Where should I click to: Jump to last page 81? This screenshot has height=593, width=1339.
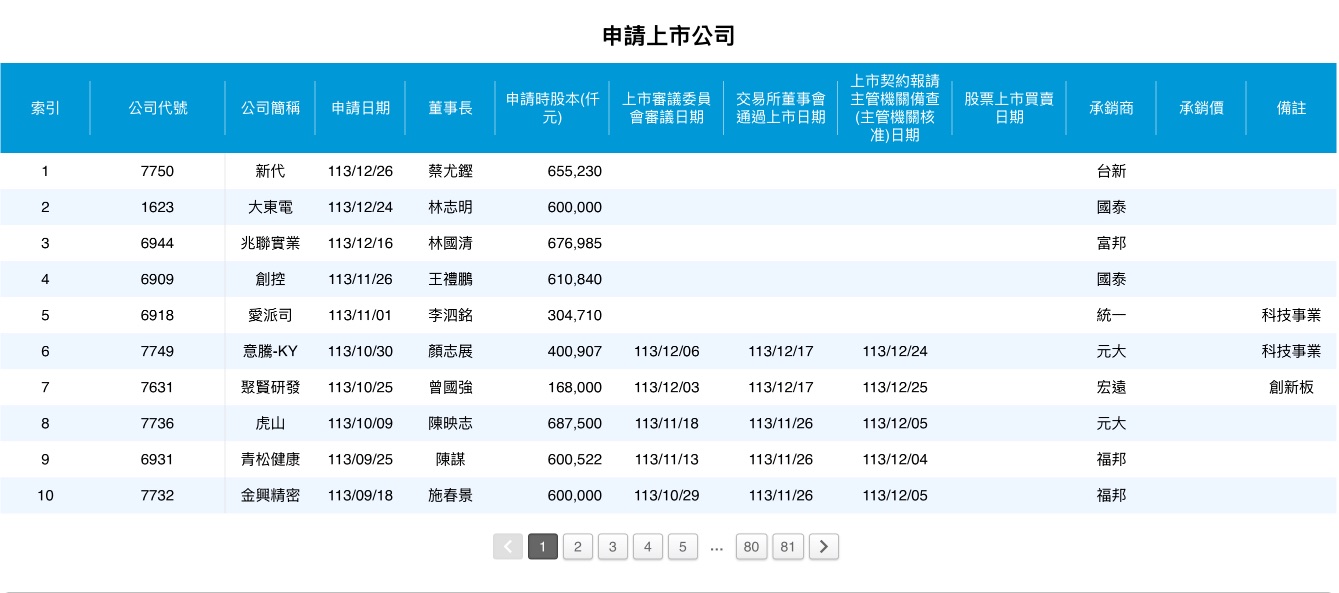(788, 546)
